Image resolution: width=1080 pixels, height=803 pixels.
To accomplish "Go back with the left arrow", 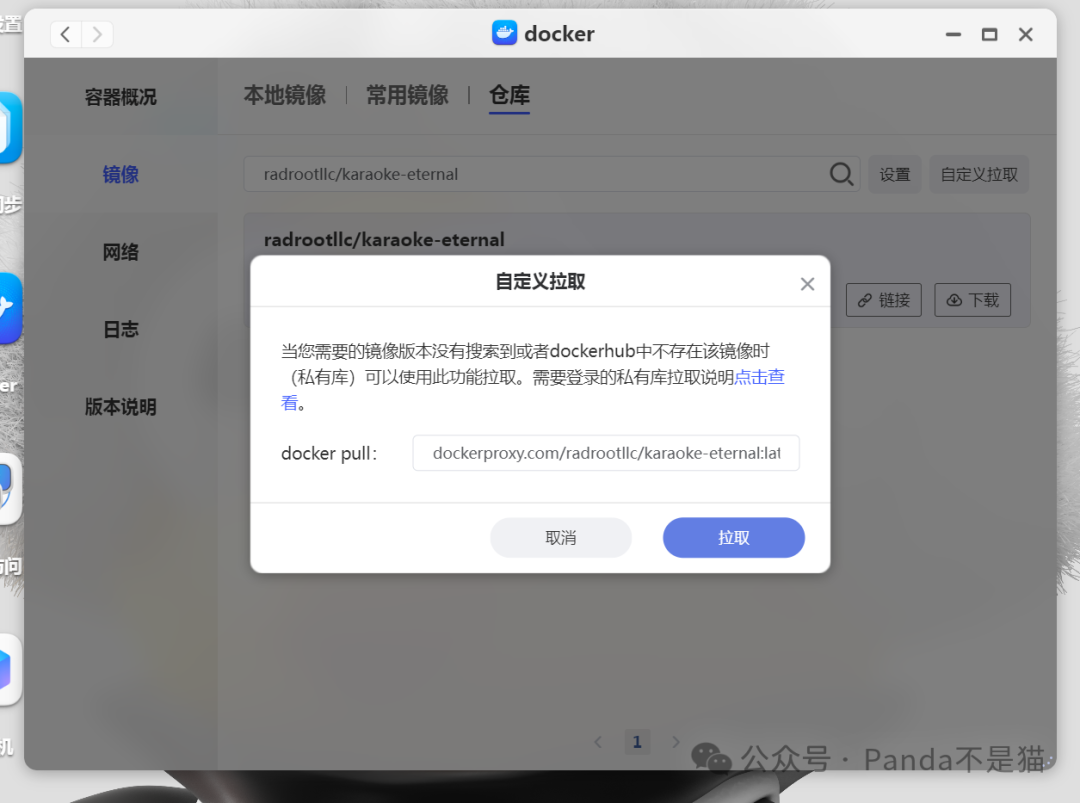I will tap(66, 34).
